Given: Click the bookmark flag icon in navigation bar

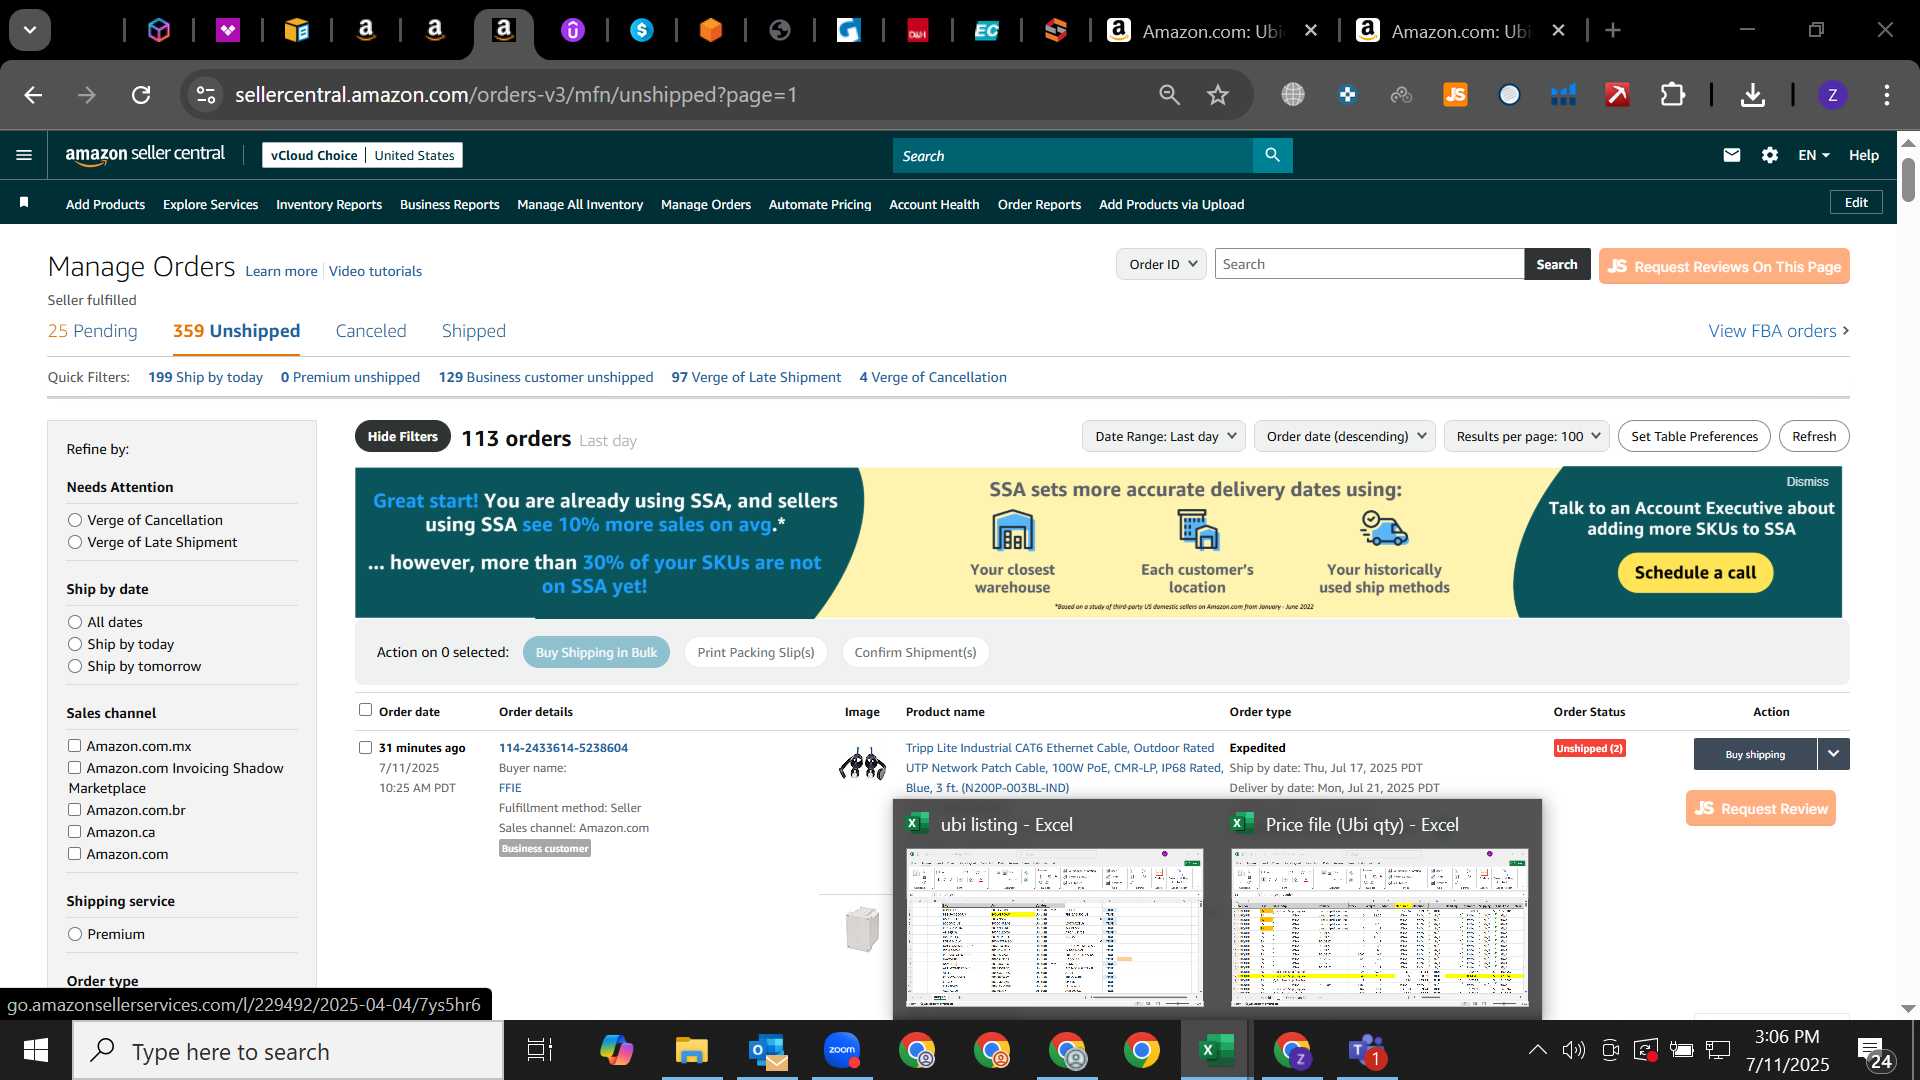Looking at the screenshot, I should tap(24, 203).
